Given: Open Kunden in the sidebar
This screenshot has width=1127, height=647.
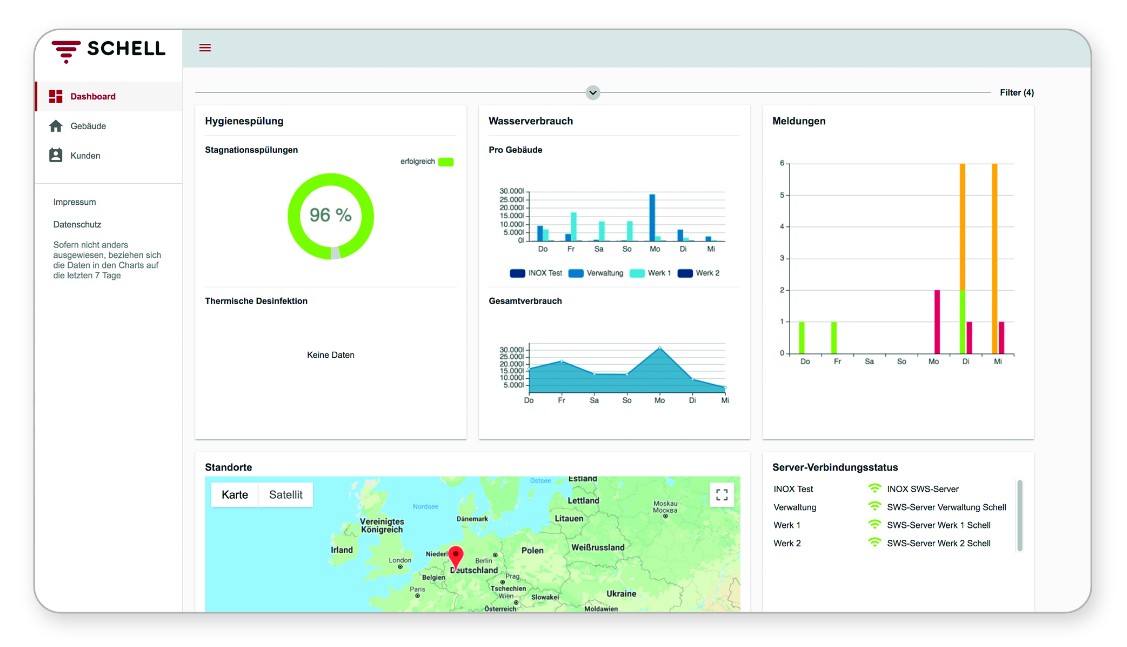Looking at the screenshot, I should [x=109, y=155].
